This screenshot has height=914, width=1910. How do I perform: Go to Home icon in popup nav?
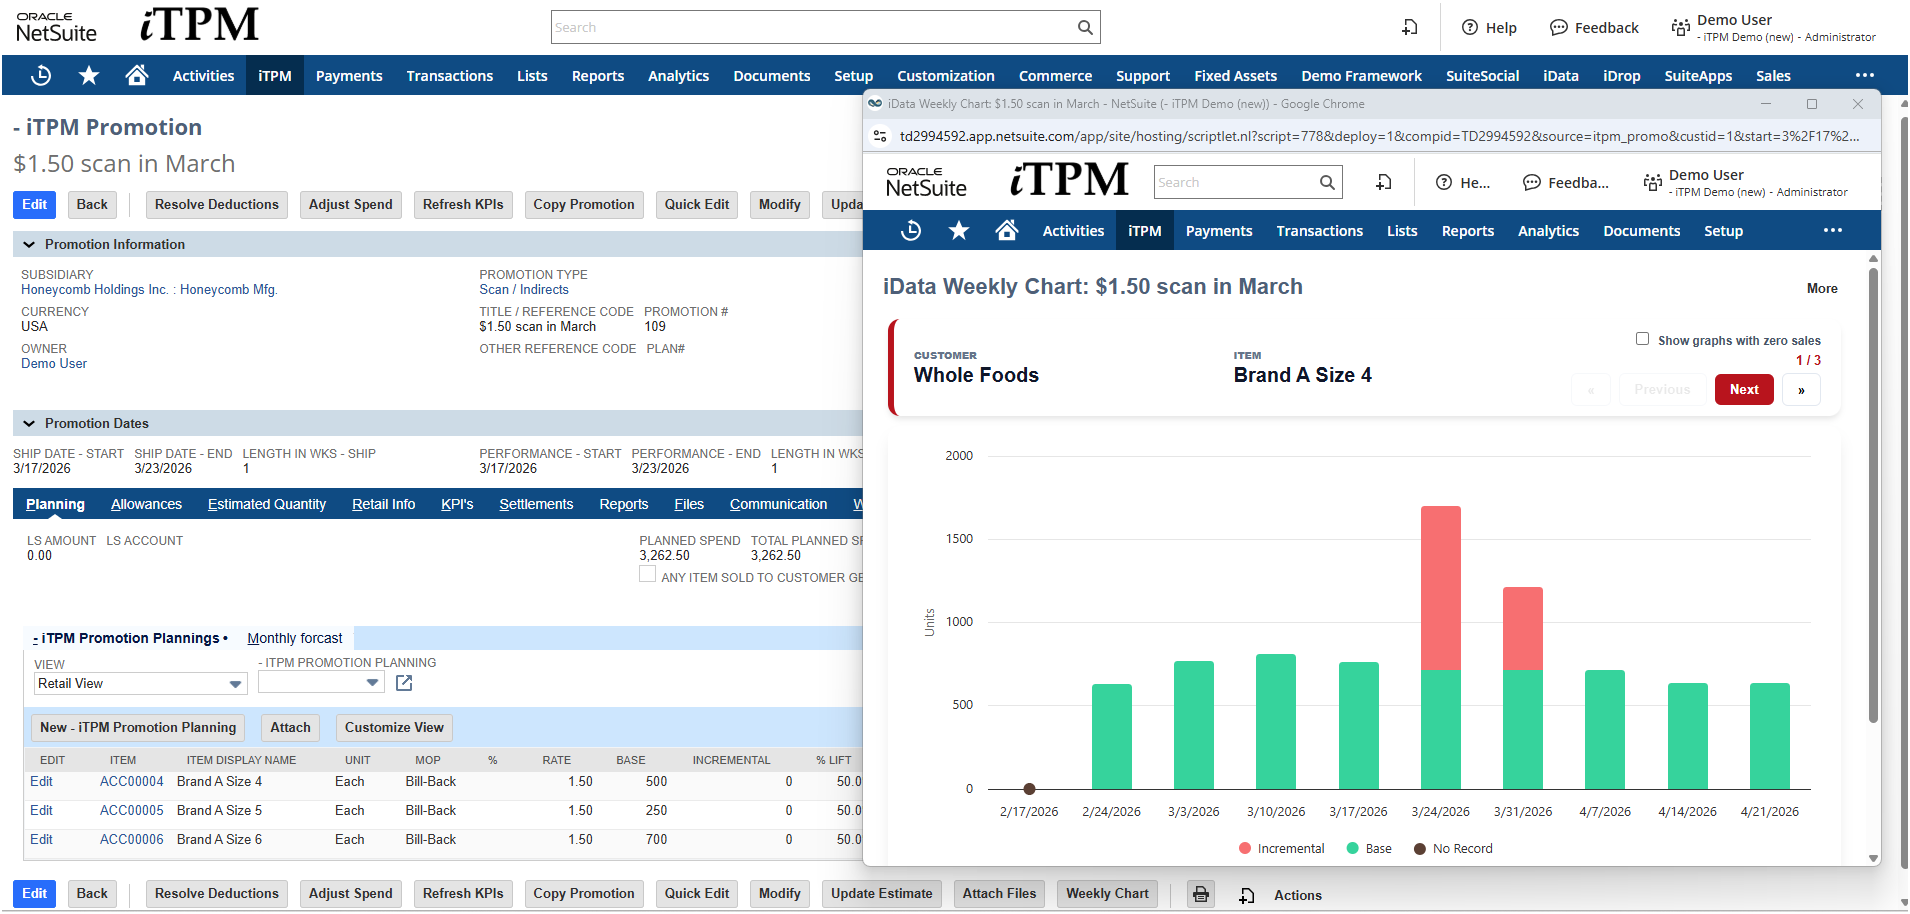(1007, 231)
